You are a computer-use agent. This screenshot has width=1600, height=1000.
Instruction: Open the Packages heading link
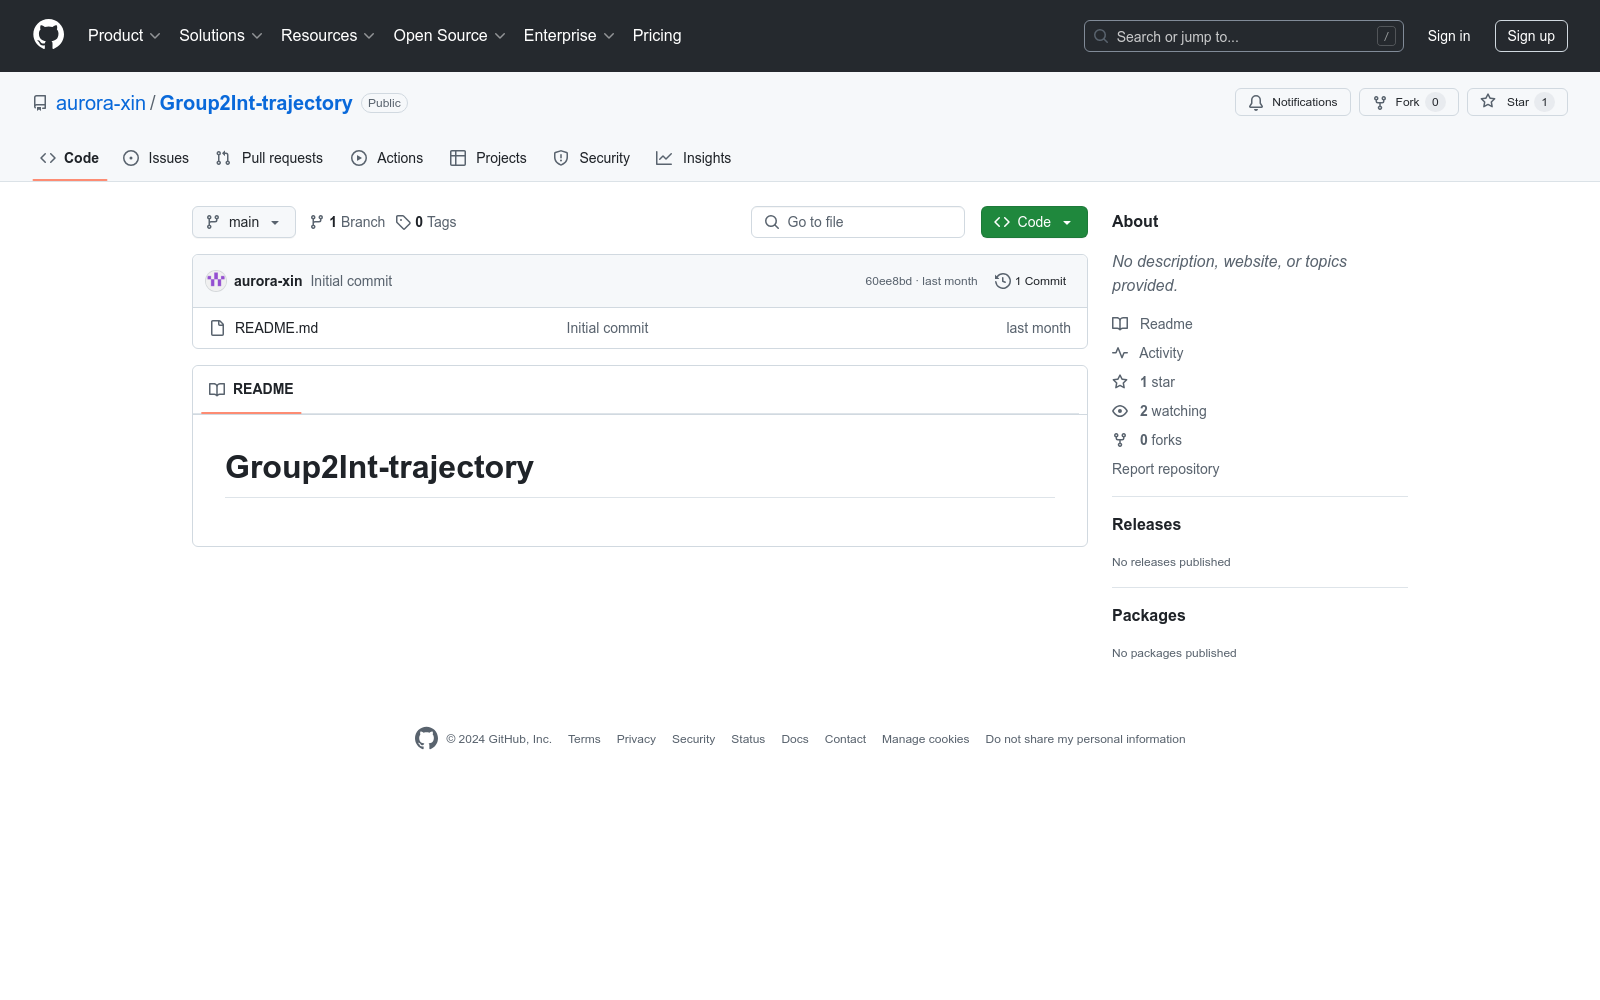(1148, 615)
